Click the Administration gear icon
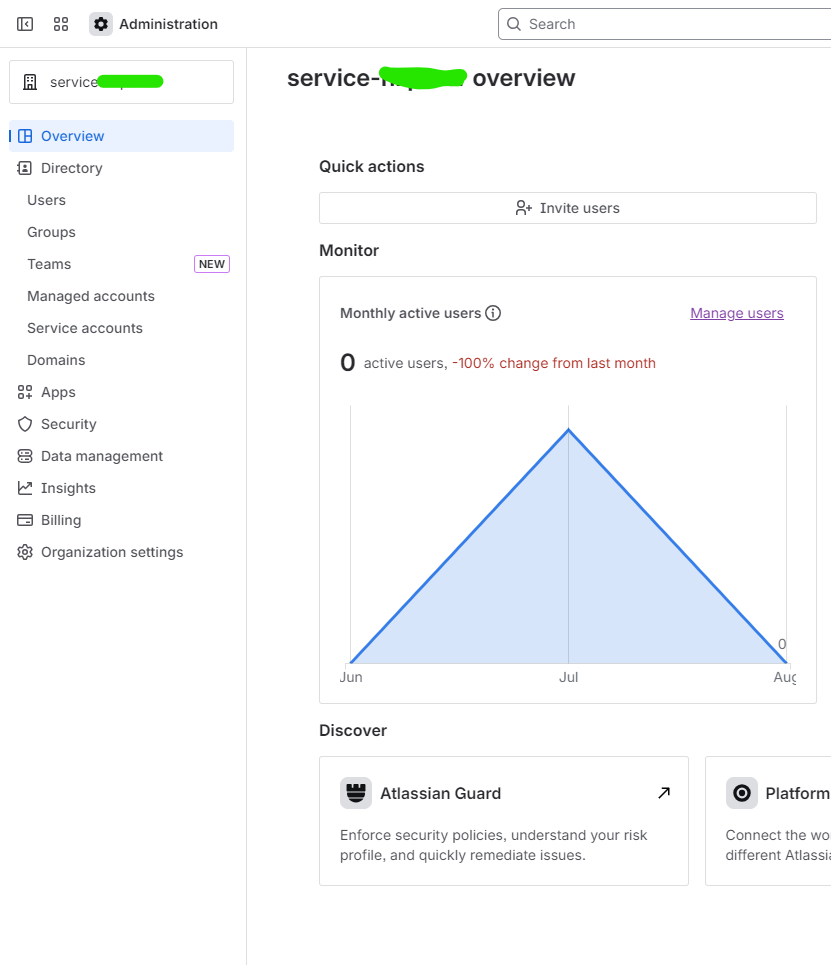The image size is (831, 965). coord(101,24)
